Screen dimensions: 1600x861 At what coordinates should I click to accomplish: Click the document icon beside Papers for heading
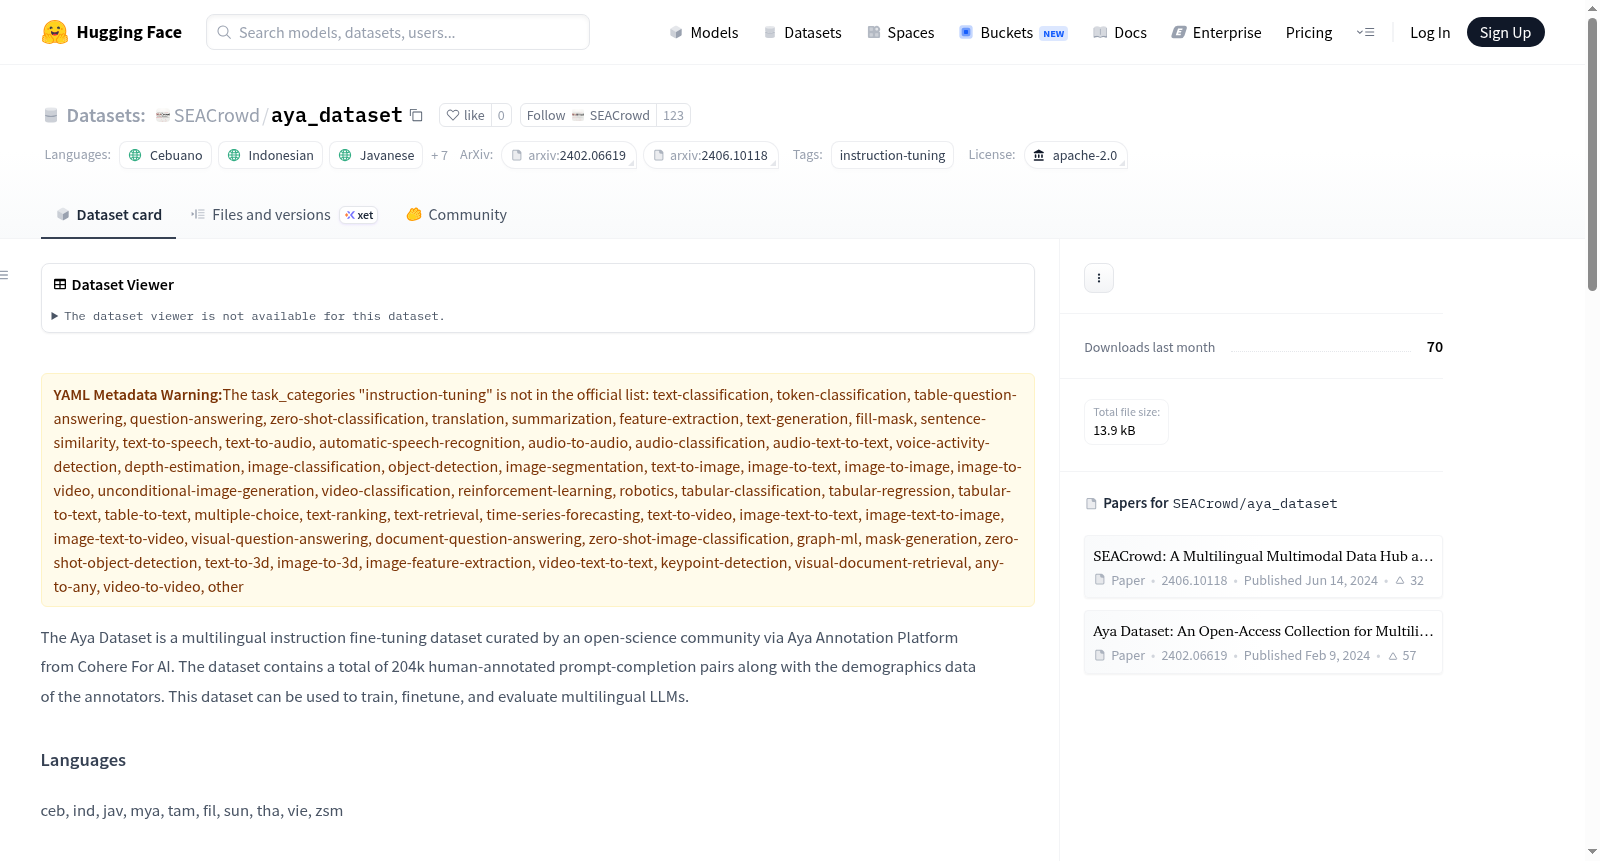click(x=1091, y=503)
